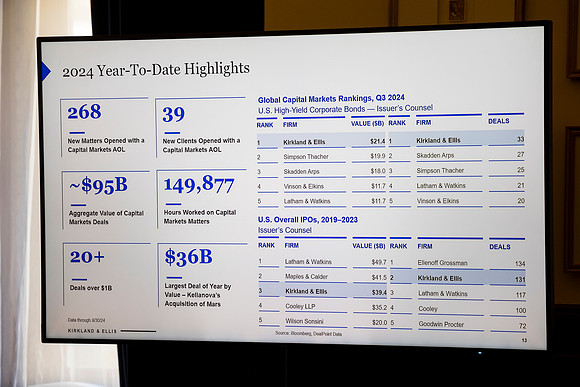This screenshot has height=387, width=580.
Task: Click 'Latham & Watkins' with 21 deals
Action: (441, 186)
